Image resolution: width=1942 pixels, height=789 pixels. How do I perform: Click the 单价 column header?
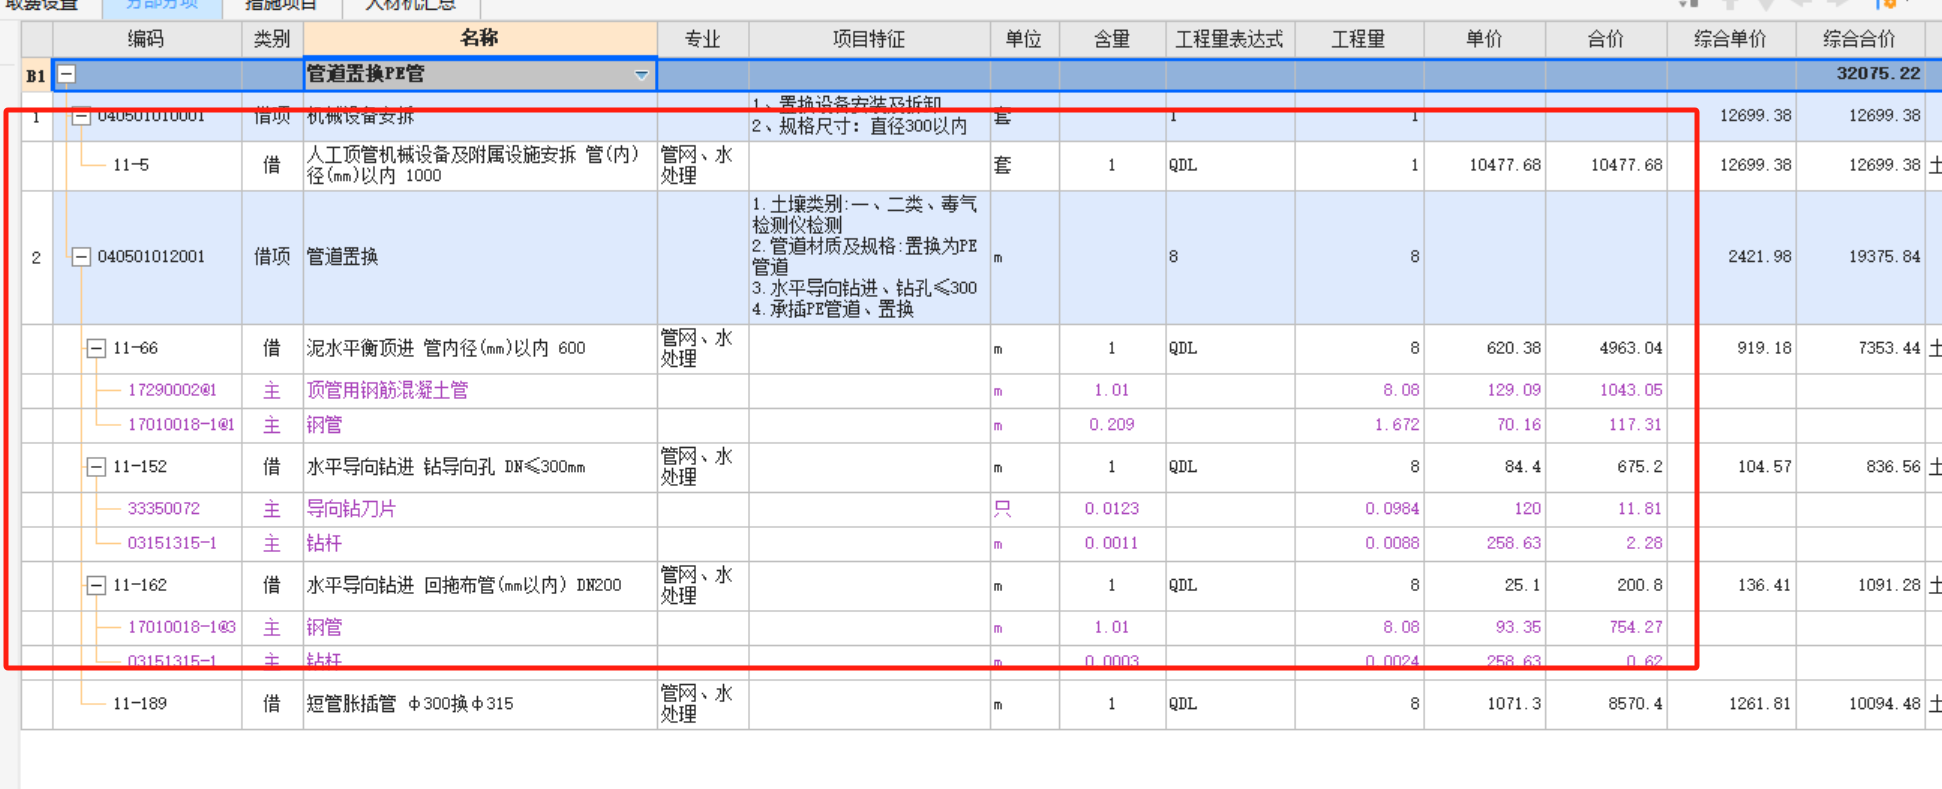(1484, 39)
